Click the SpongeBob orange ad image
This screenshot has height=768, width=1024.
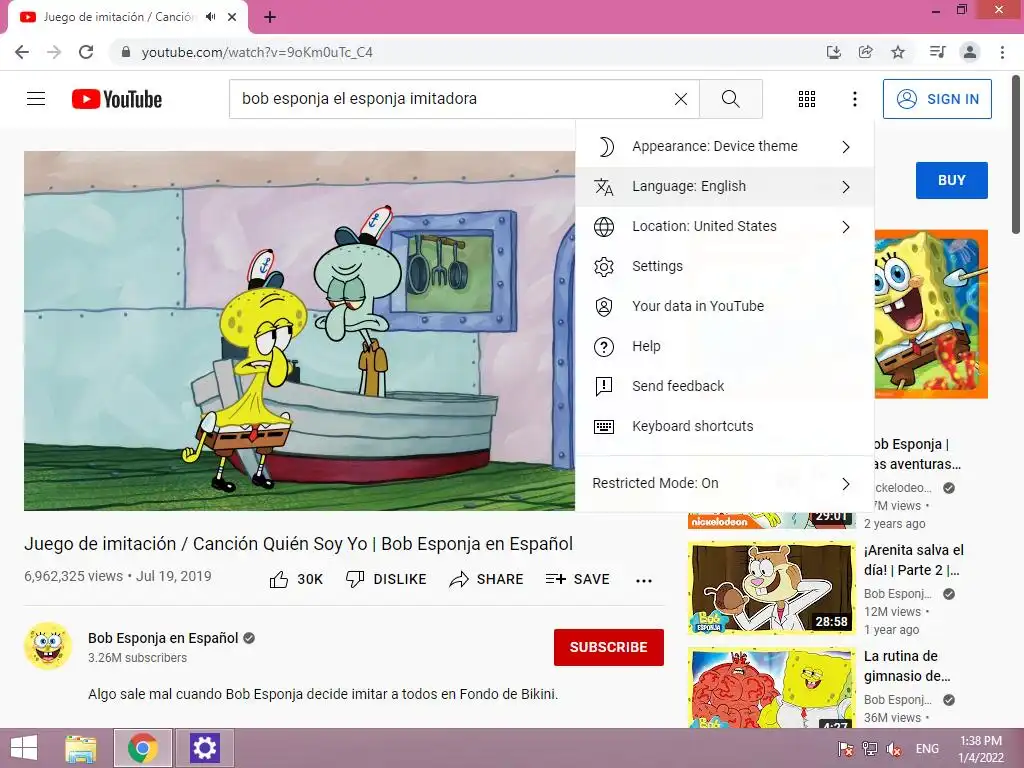[x=931, y=313]
